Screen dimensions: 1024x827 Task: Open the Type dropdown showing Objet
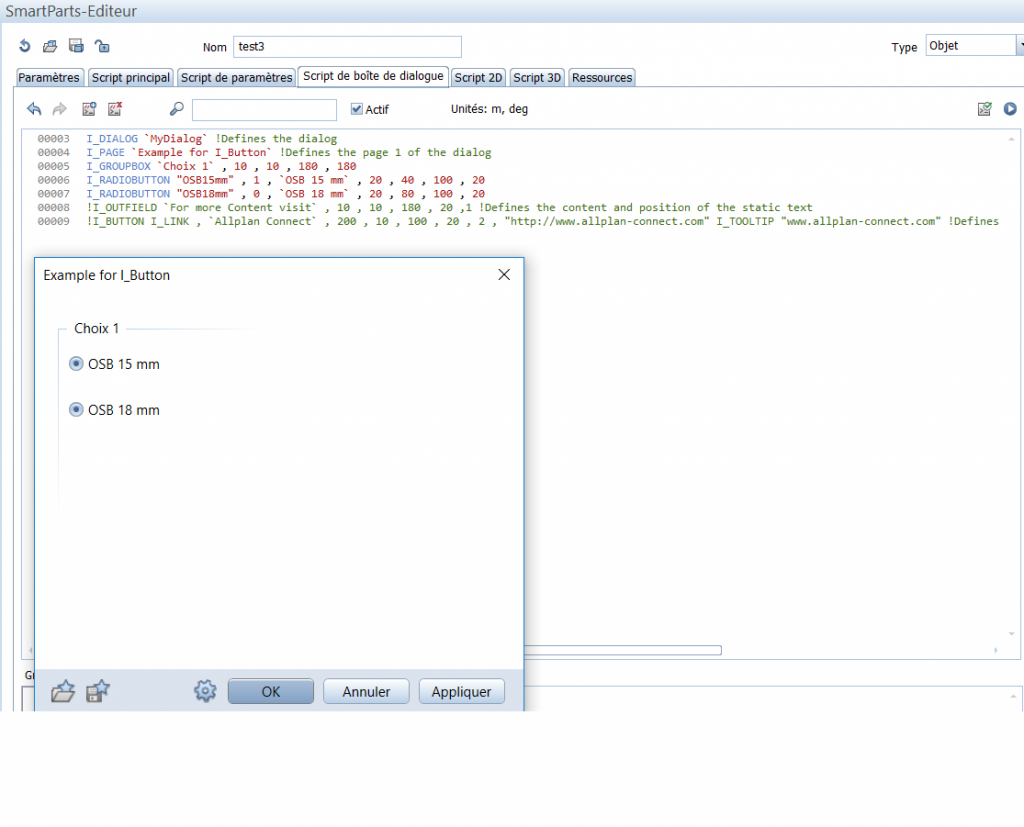[973, 45]
